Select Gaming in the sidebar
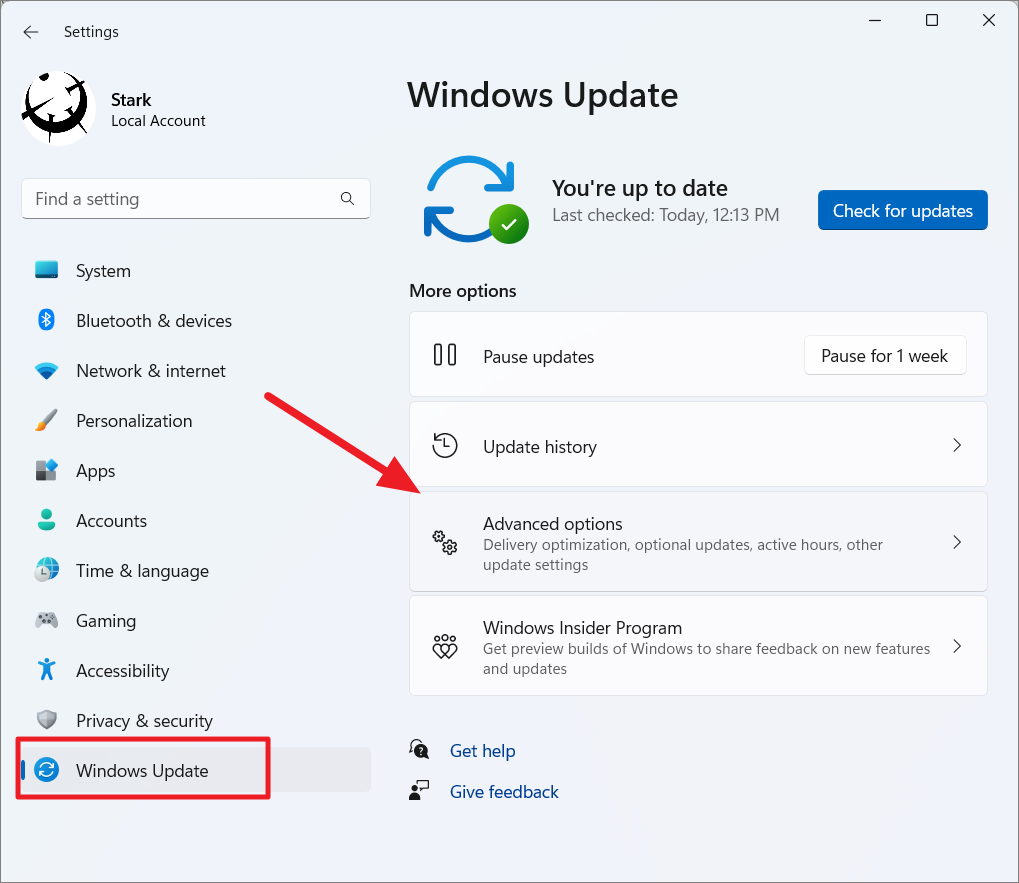This screenshot has width=1019, height=883. 196,621
